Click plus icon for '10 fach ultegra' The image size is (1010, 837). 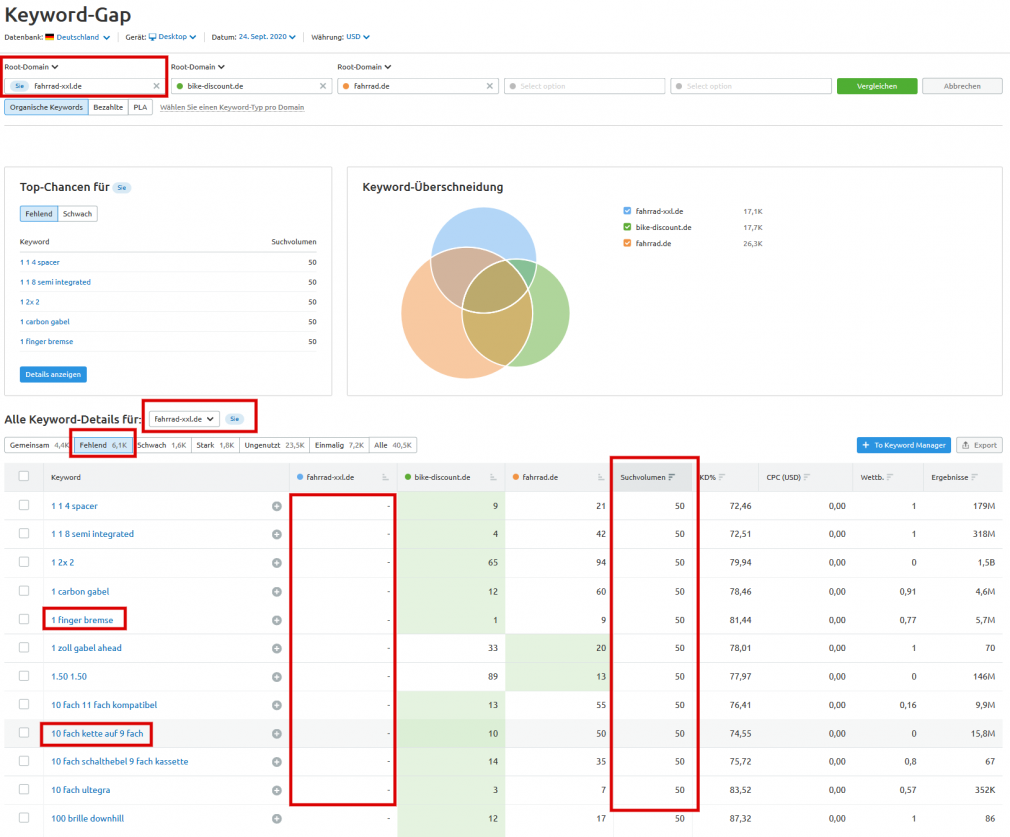click(x=276, y=790)
